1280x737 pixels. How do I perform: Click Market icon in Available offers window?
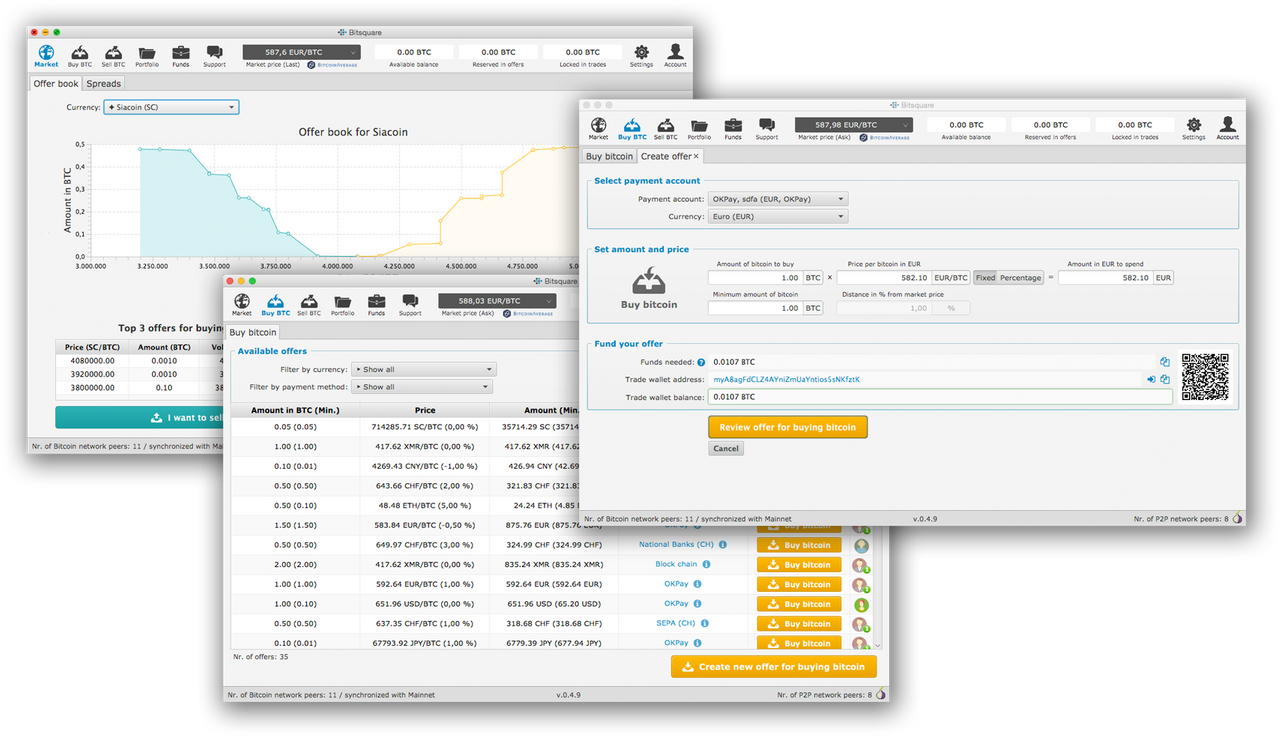click(x=242, y=305)
